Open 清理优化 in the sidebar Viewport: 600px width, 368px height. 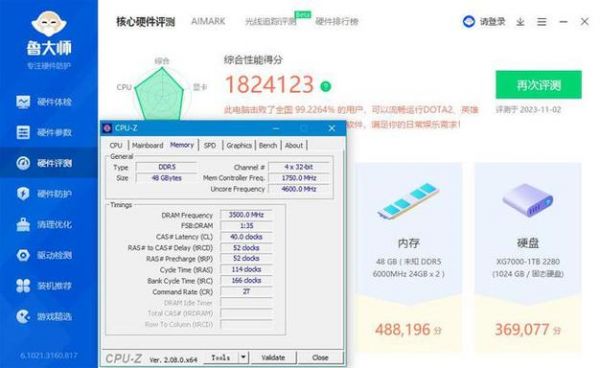point(44,224)
